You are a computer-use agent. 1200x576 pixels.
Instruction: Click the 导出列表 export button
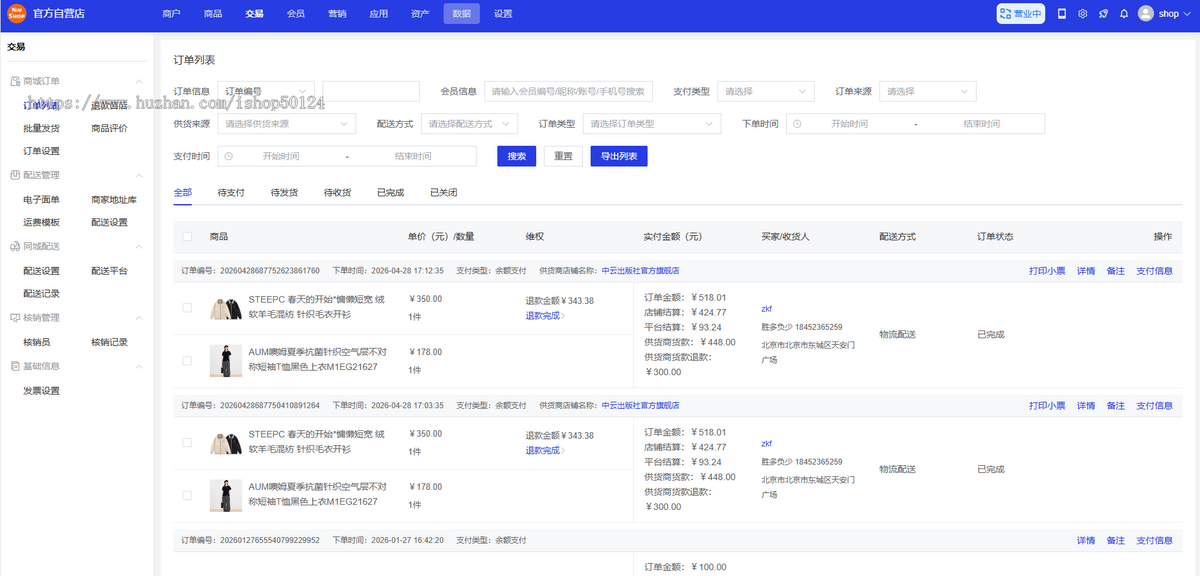click(x=619, y=156)
